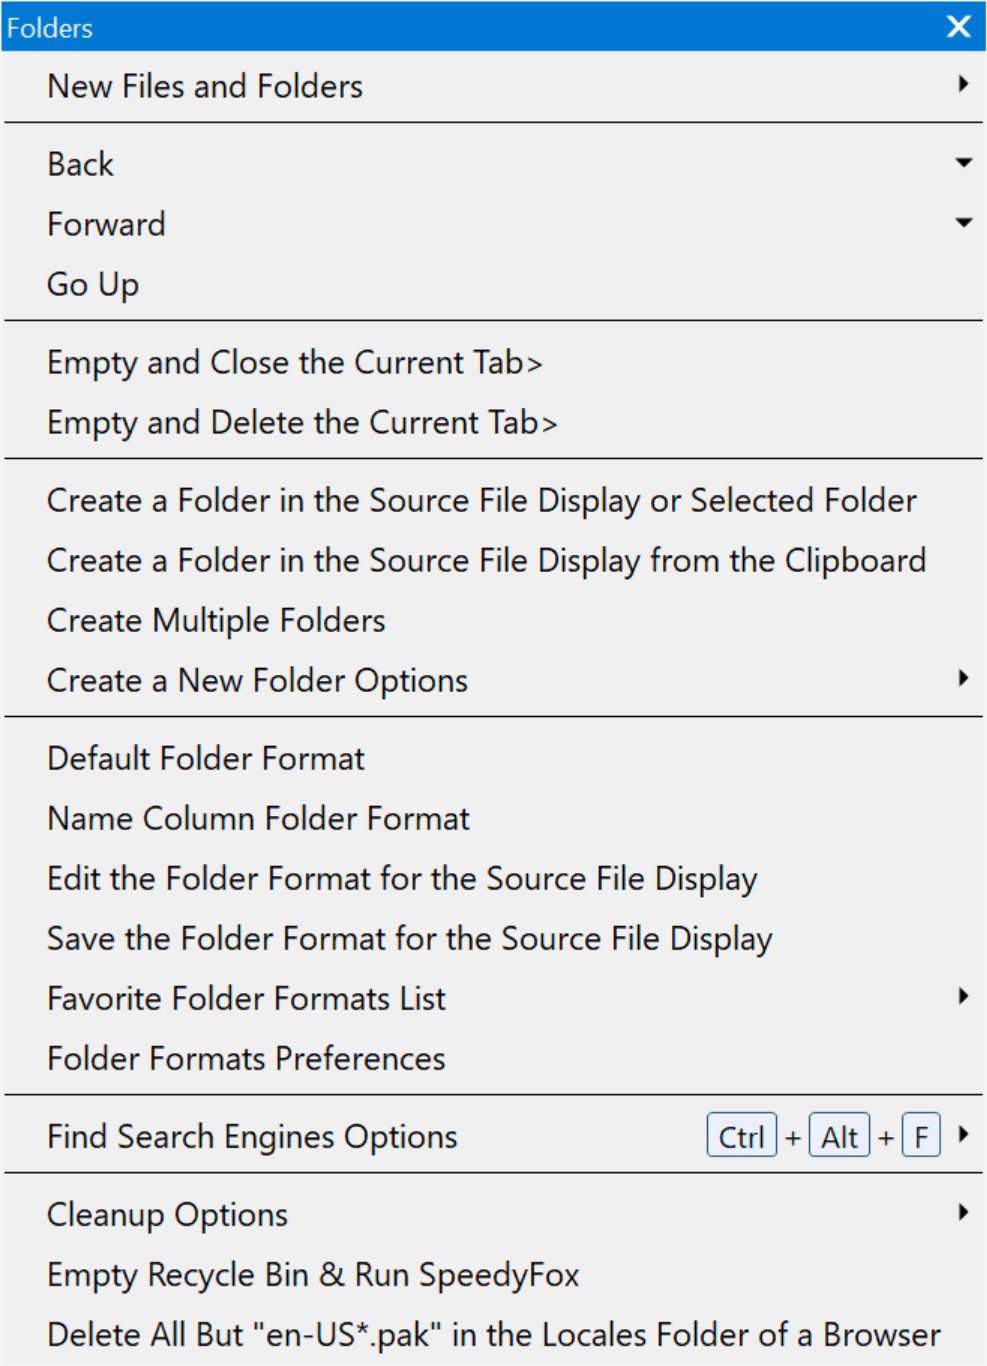Image resolution: width=987 pixels, height=1366 pixels.
Task: Choose Empty and Delete the Current Tab
Action: (493, 422)
